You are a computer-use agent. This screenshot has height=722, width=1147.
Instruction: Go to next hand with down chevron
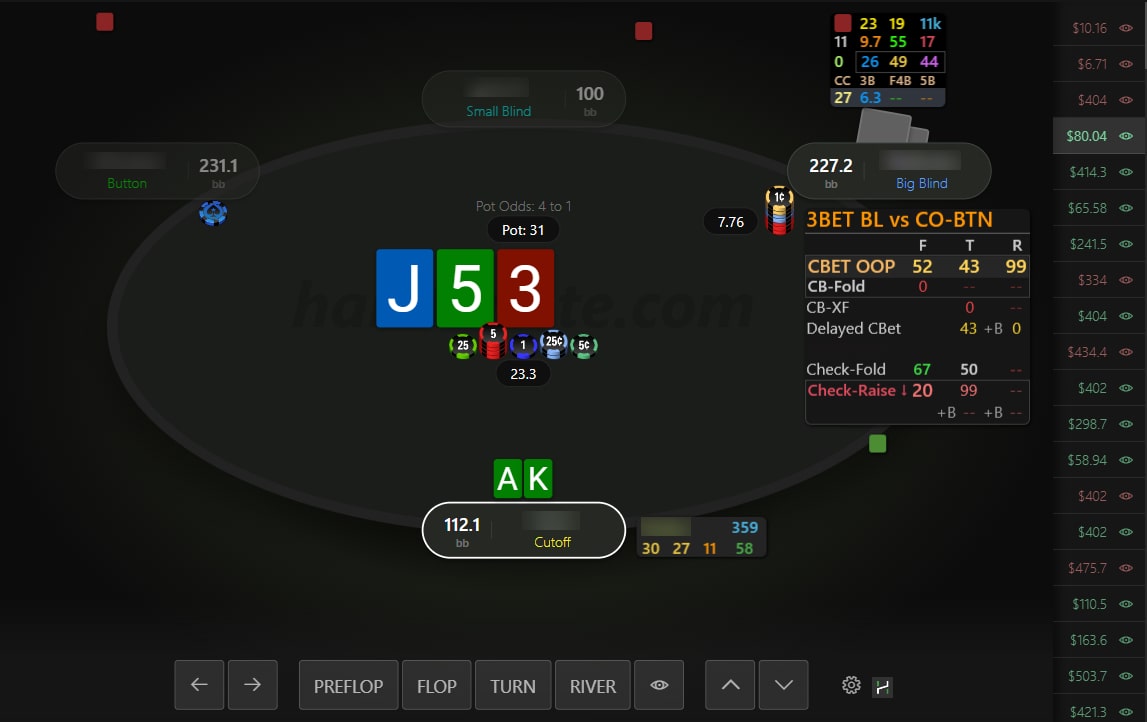point(783,685)
